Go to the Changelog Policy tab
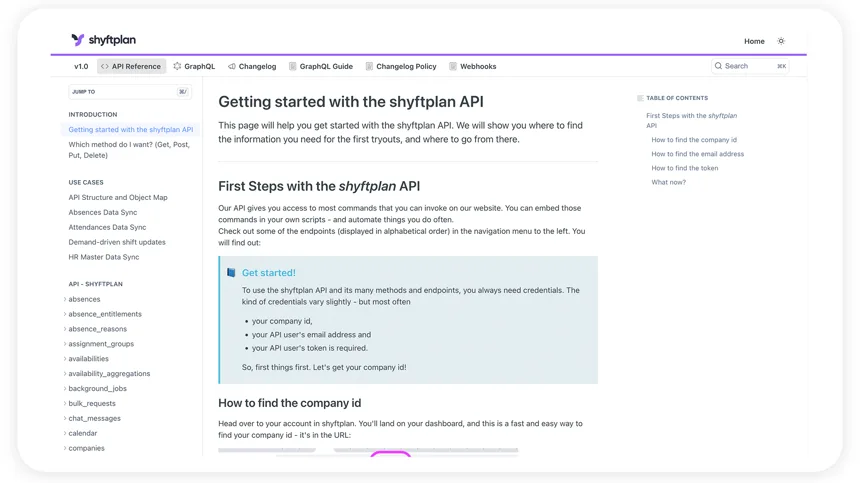The width and height of the screenshot is (860, 483). tap(401, 66)
